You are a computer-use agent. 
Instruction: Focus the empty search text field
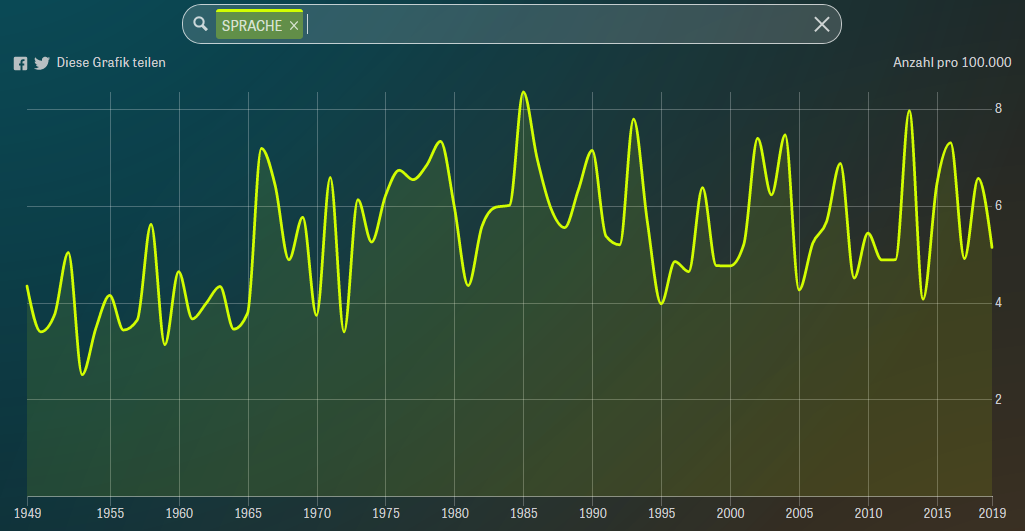tap(550, 25)
